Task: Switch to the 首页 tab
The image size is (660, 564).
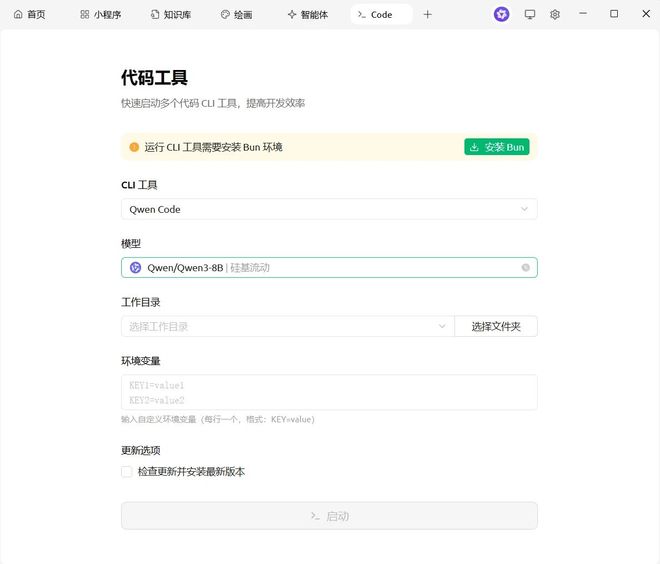Action: 30,15
